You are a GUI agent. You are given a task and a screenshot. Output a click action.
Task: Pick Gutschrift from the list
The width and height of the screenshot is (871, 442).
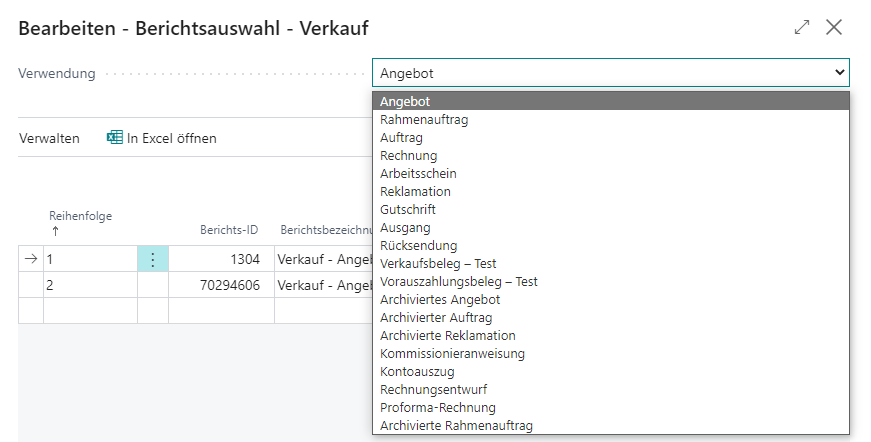tap(408, 209)
